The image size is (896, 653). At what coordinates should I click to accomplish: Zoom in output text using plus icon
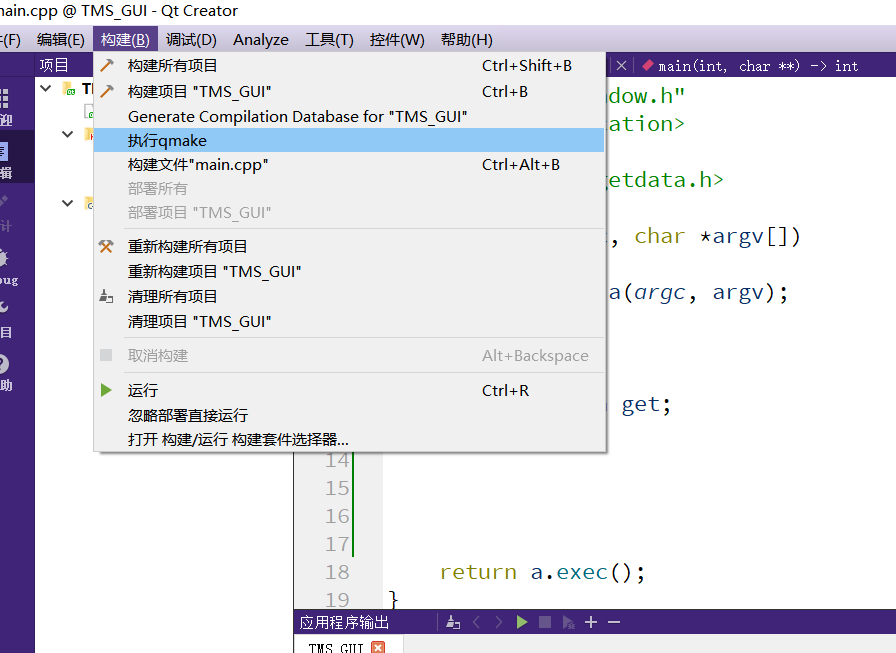click(x=590, y=622)
